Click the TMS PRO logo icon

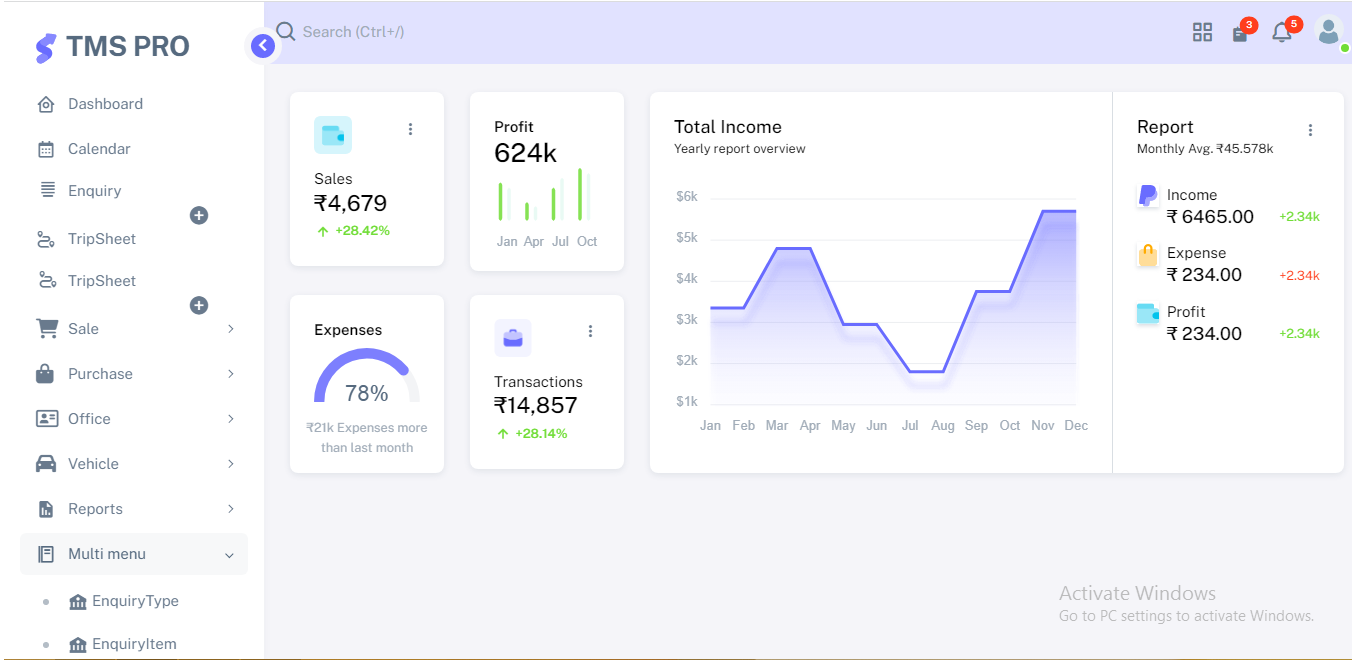tap(45, 47)
